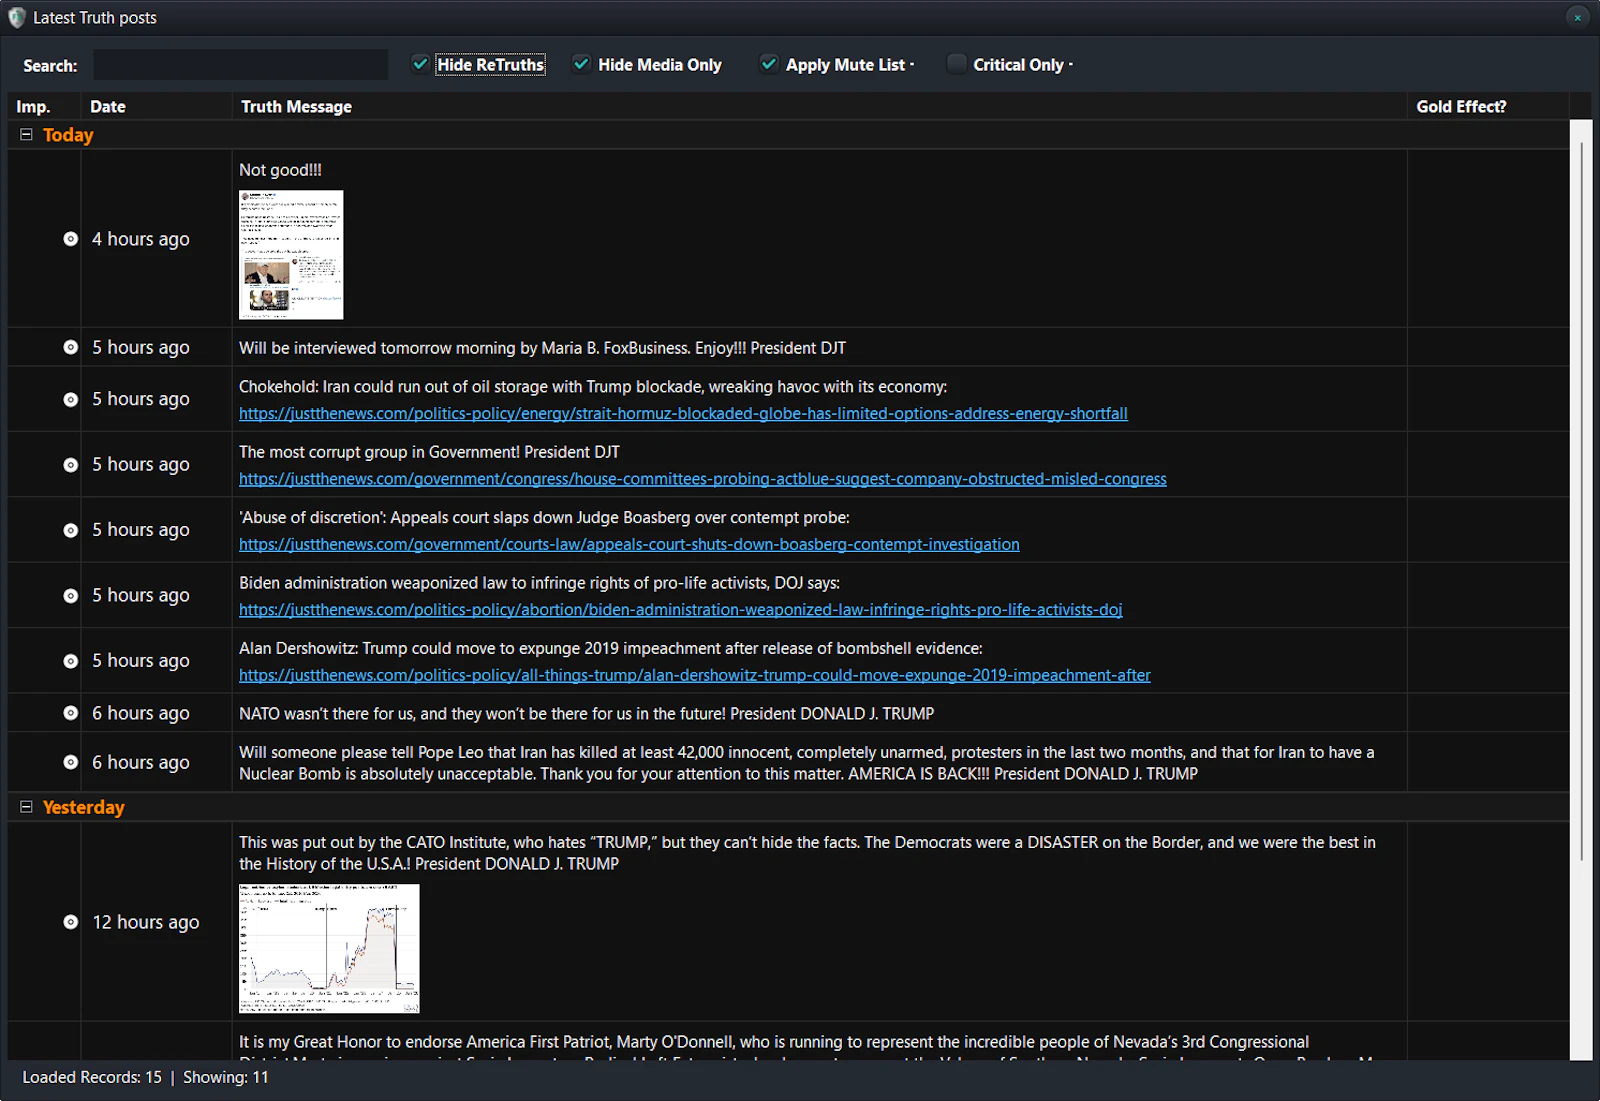The width and height of the screenshot is (1600, 1101).
Task: Click the "Date" column header
Action: click(107, 106)
